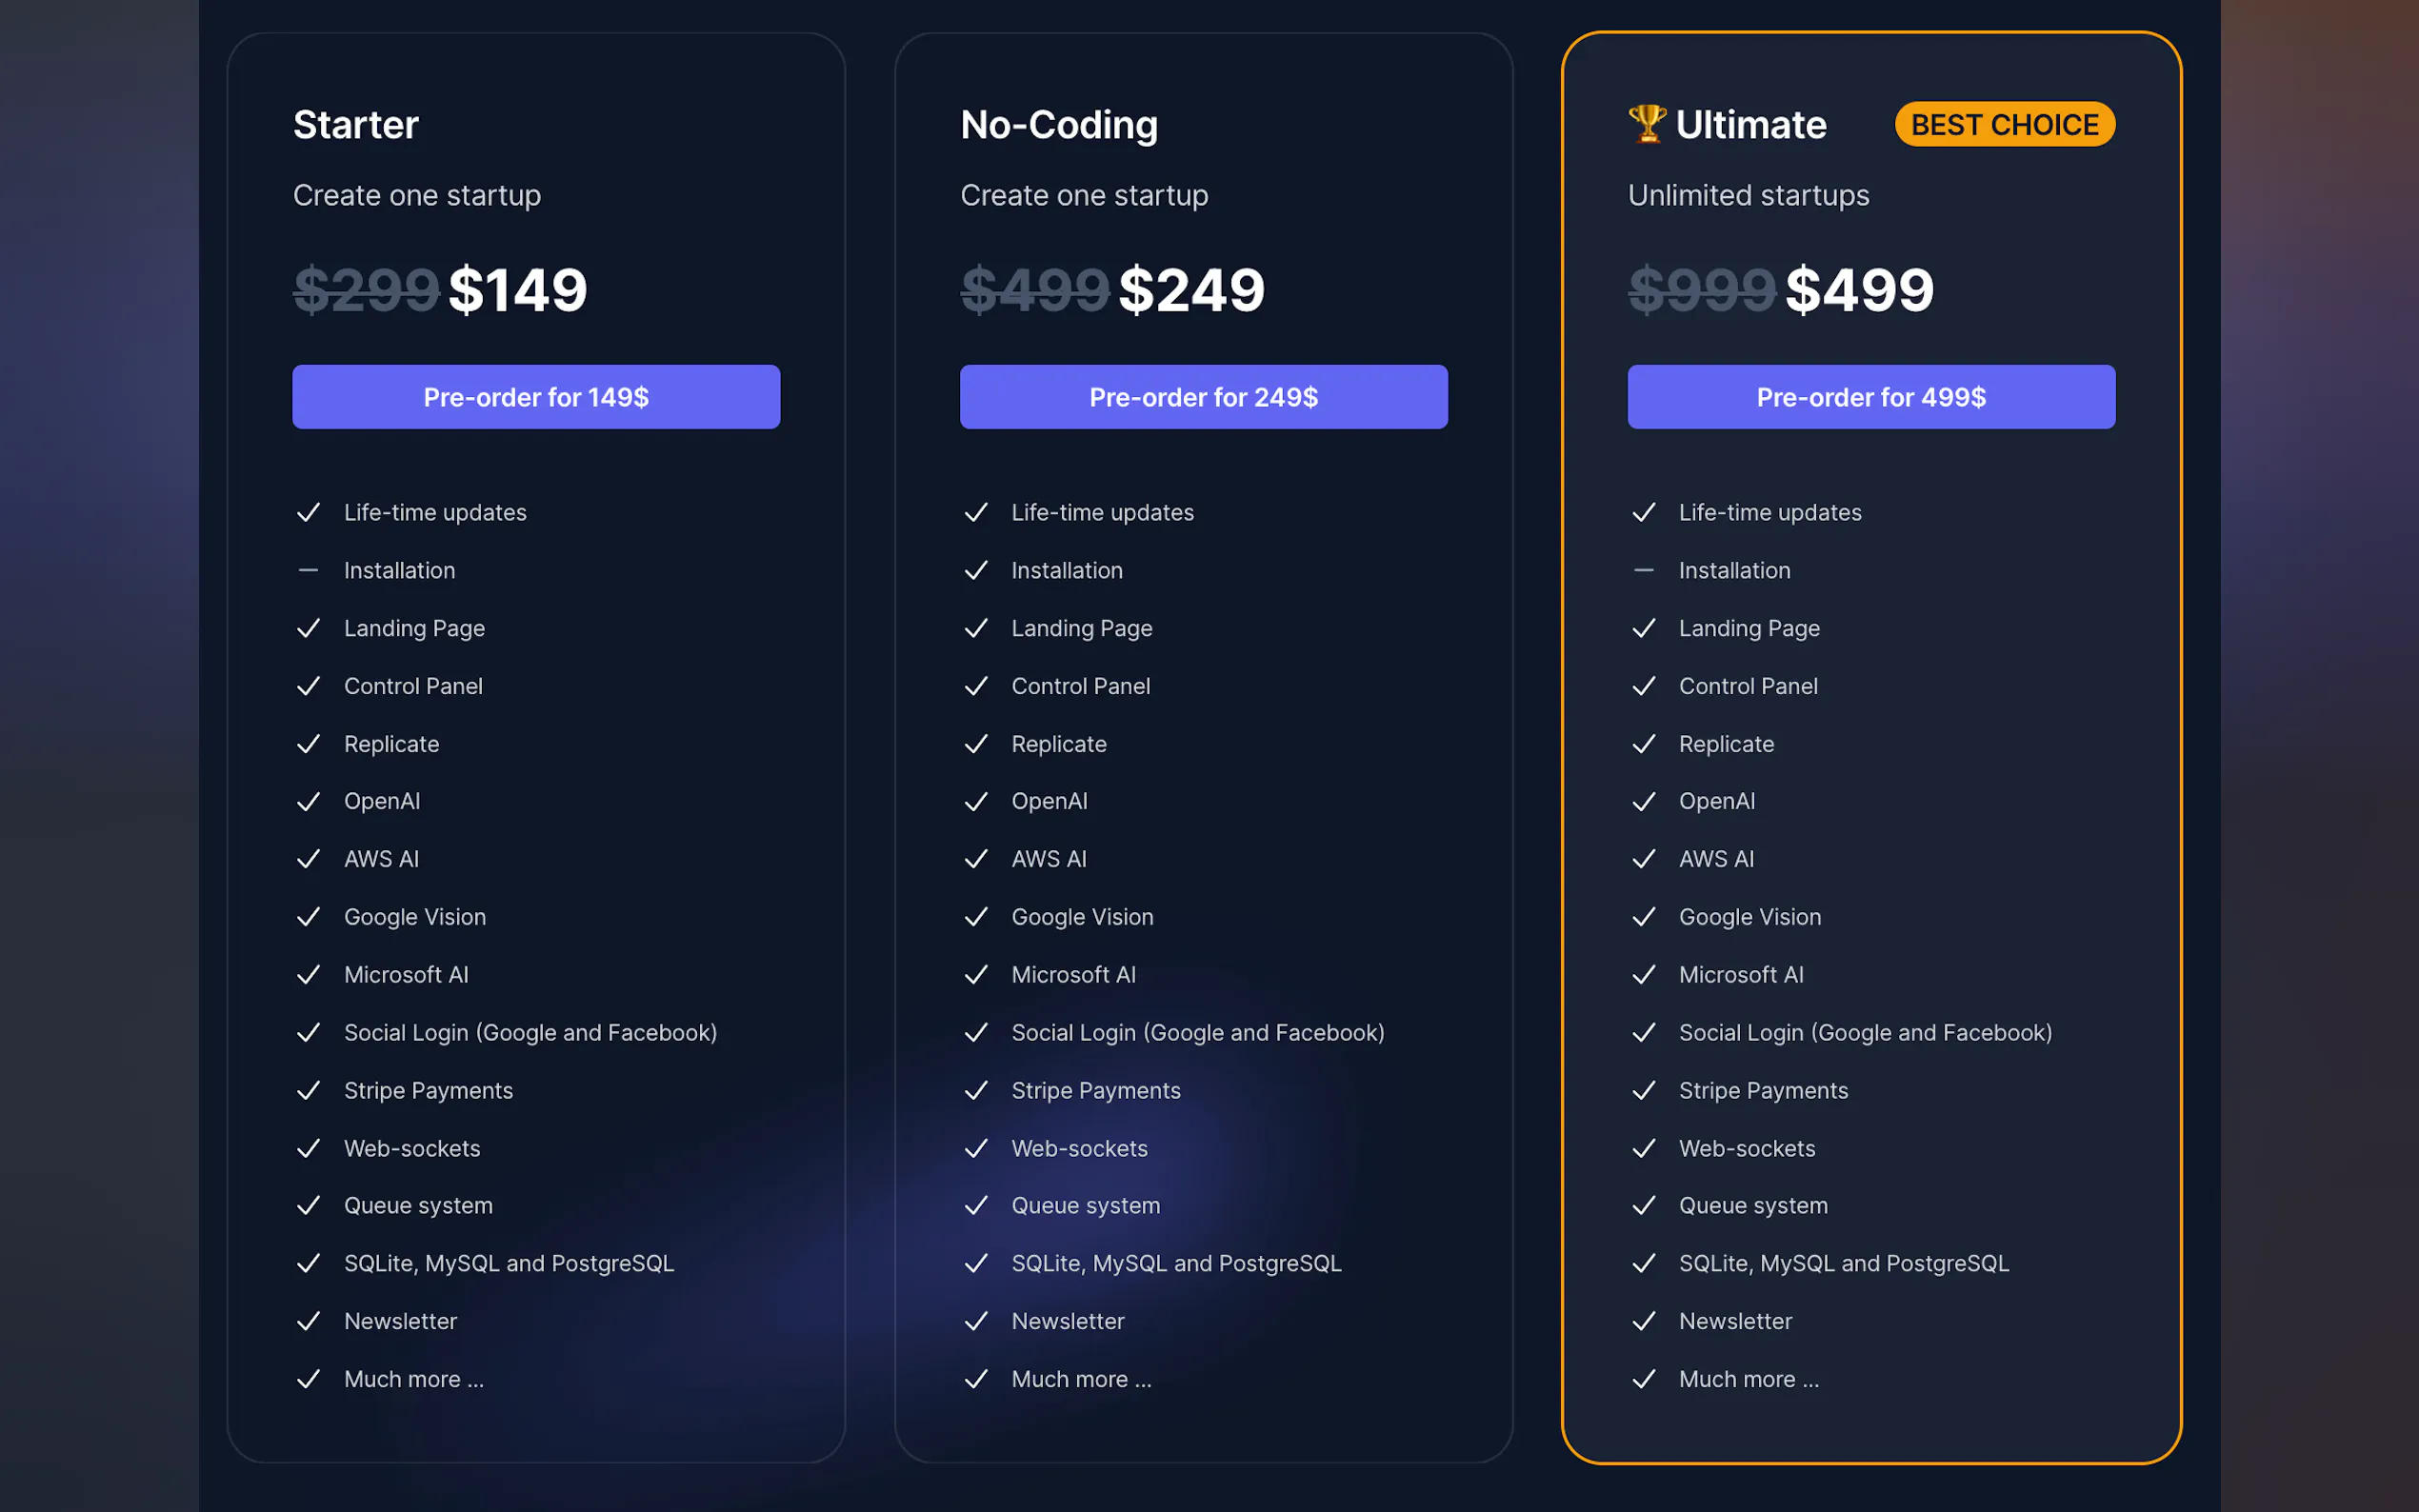The width and height of the screenshot is (2419, 1512).
Task: Click the BEST CHOICE badge
Action: [2004, 124]
